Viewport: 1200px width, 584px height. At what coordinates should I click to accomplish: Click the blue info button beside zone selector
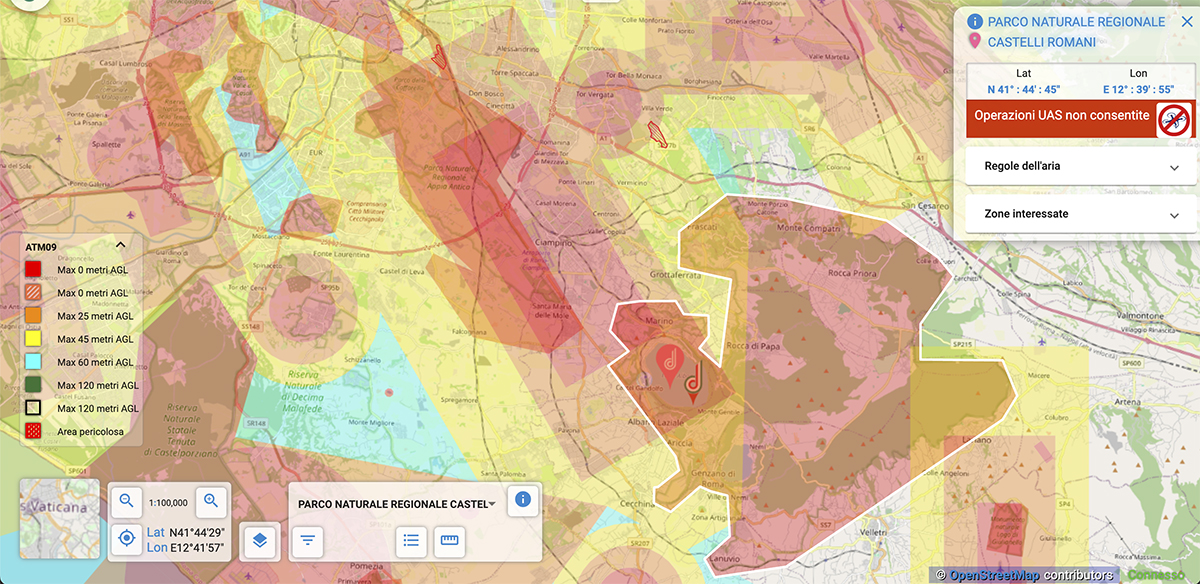pyautogui.click(x=521, y=500)
